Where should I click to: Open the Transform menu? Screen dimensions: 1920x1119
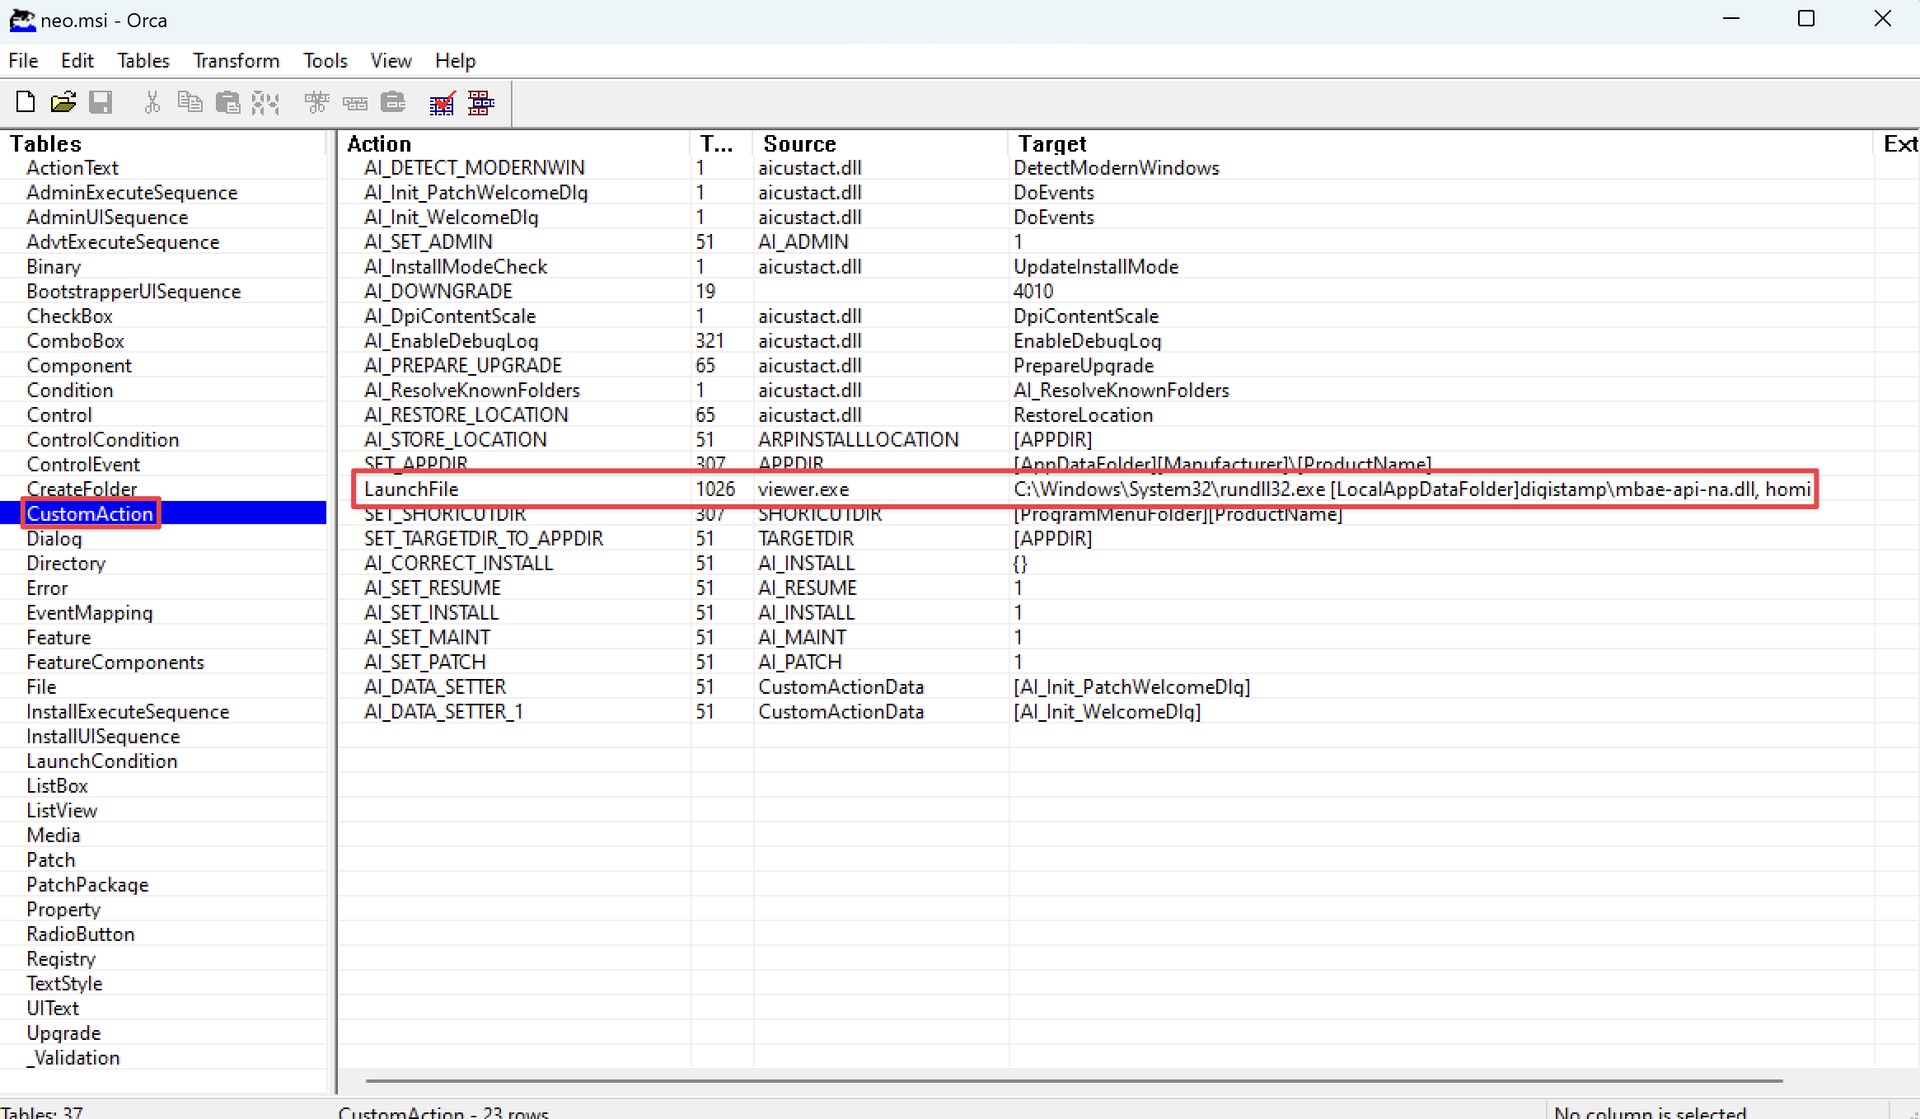236,60
